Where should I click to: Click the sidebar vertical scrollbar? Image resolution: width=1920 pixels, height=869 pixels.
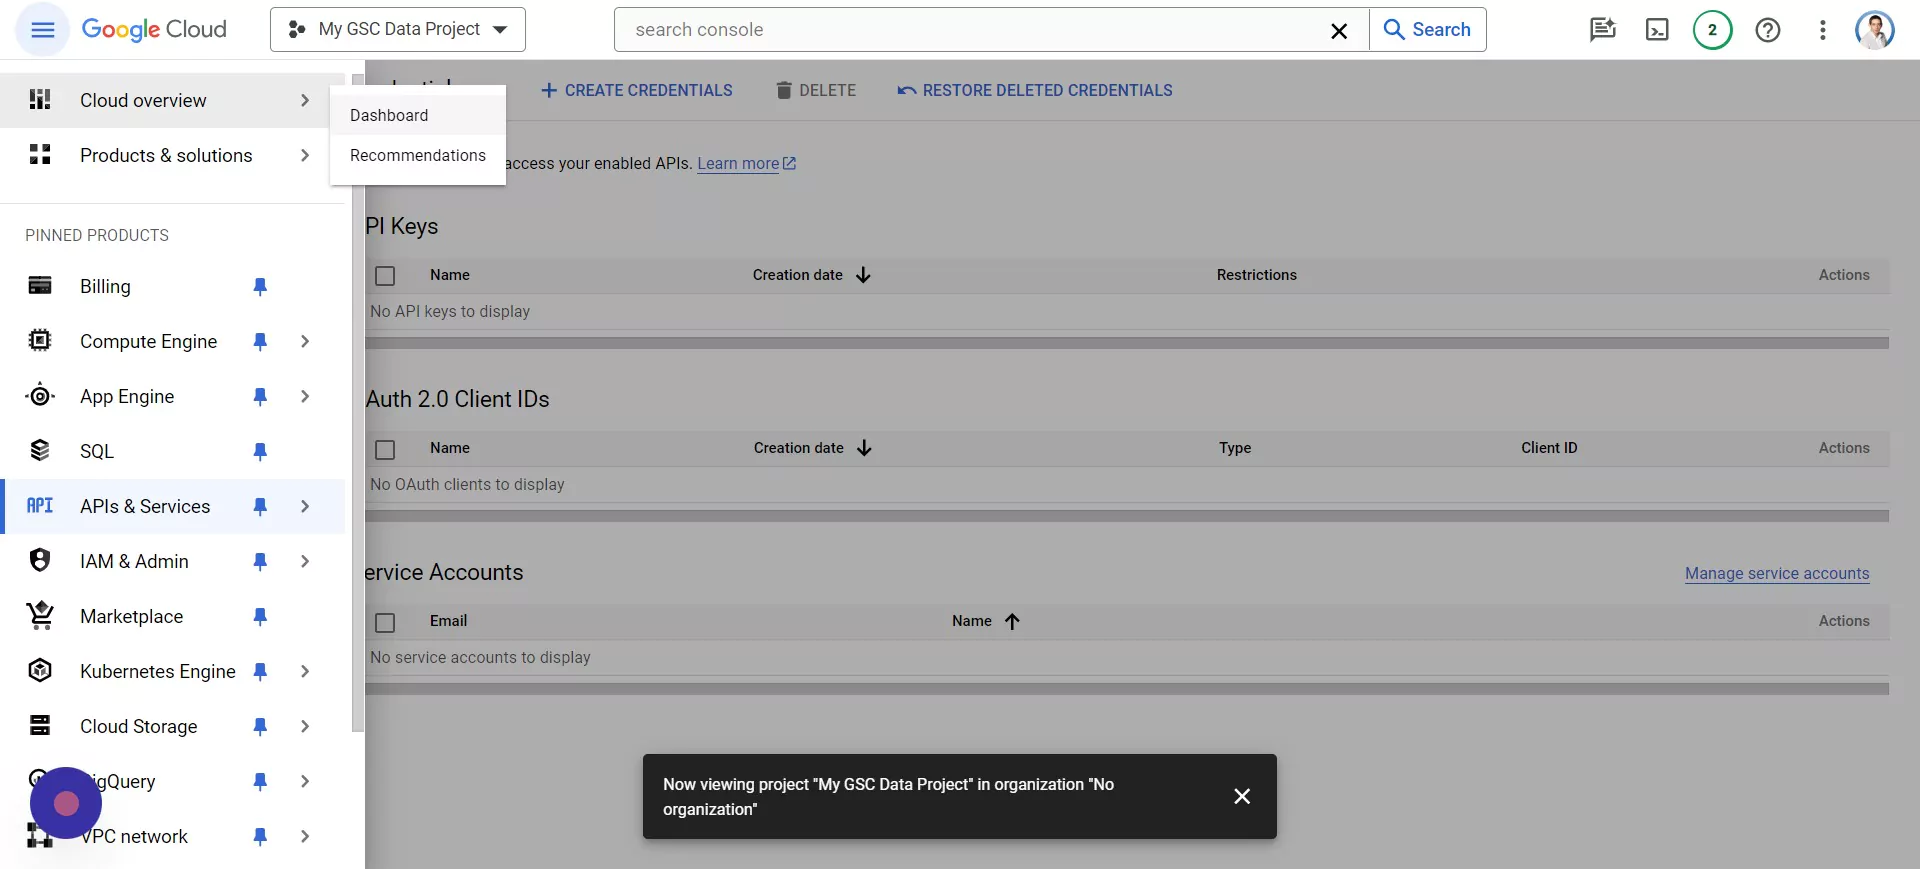coord(358,403)
